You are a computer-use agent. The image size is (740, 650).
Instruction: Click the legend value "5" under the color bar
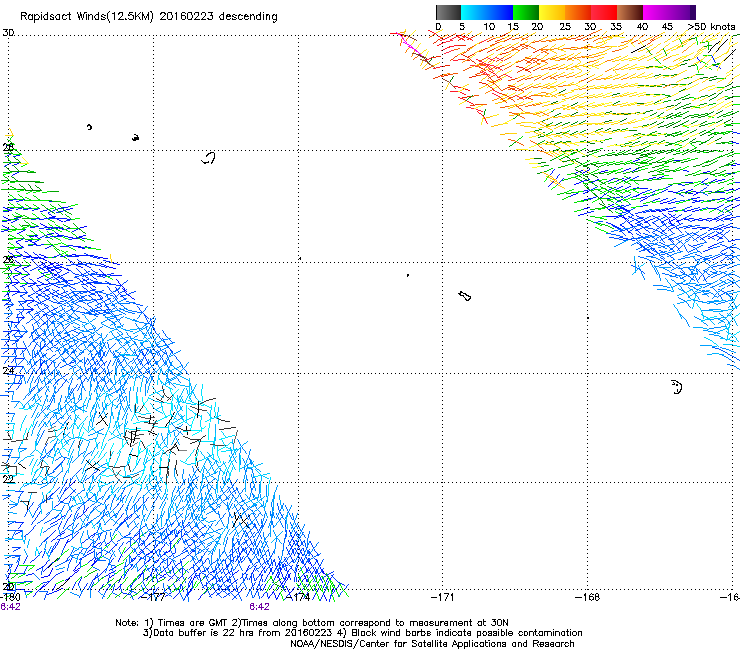pyautogui.click(x=462, y=27)
